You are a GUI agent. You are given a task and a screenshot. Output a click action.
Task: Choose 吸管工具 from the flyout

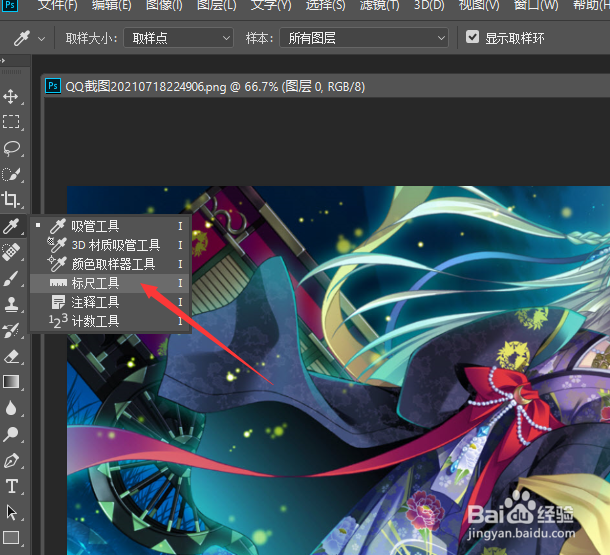pyautogui.click(x=109, y=226)
